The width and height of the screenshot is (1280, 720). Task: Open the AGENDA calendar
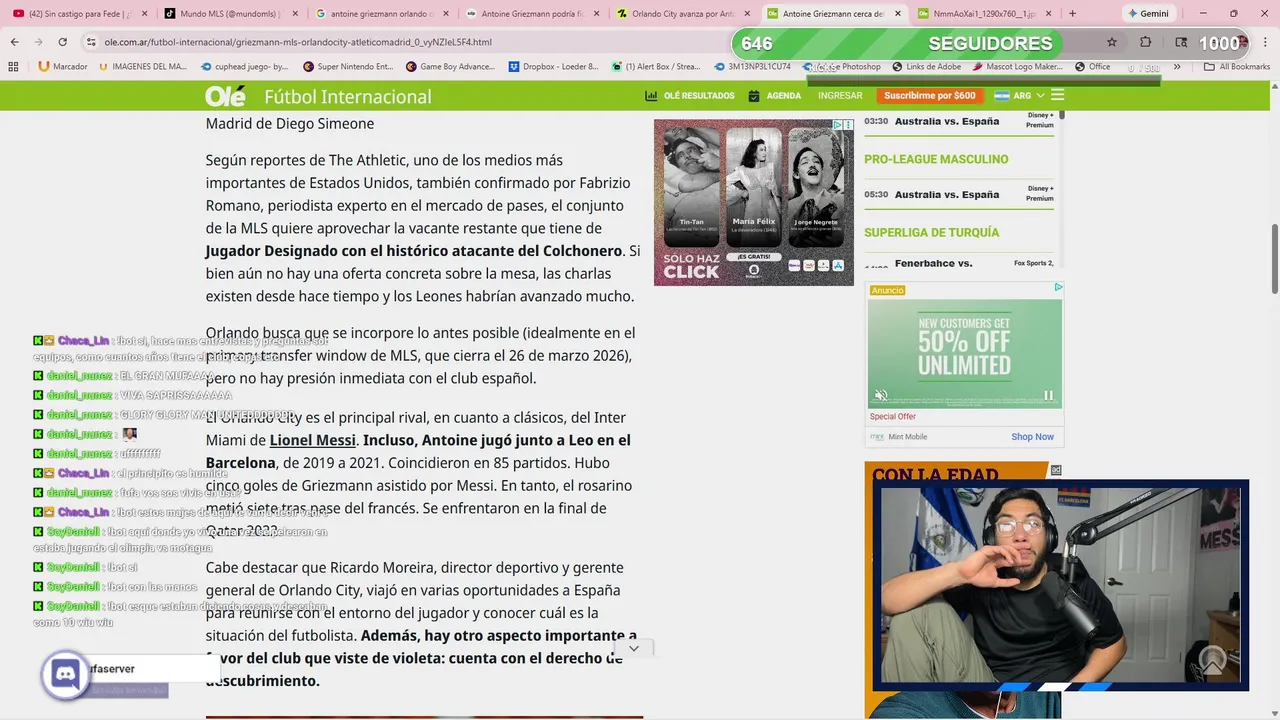pos(775,96)
